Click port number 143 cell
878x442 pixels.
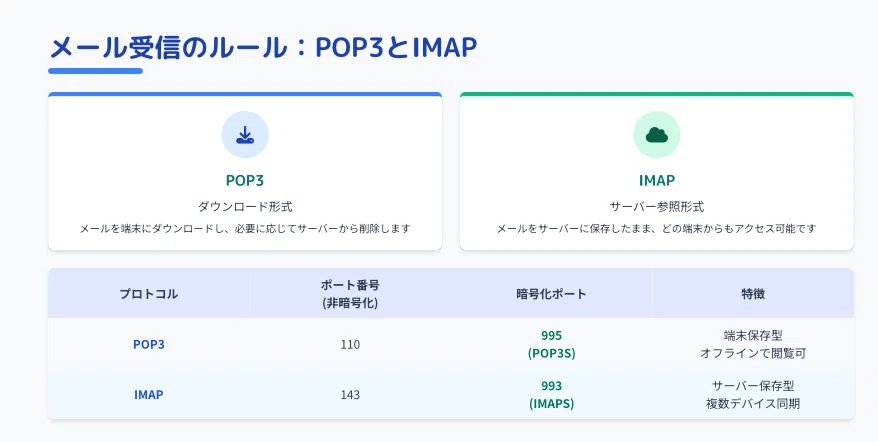(350, 394)
